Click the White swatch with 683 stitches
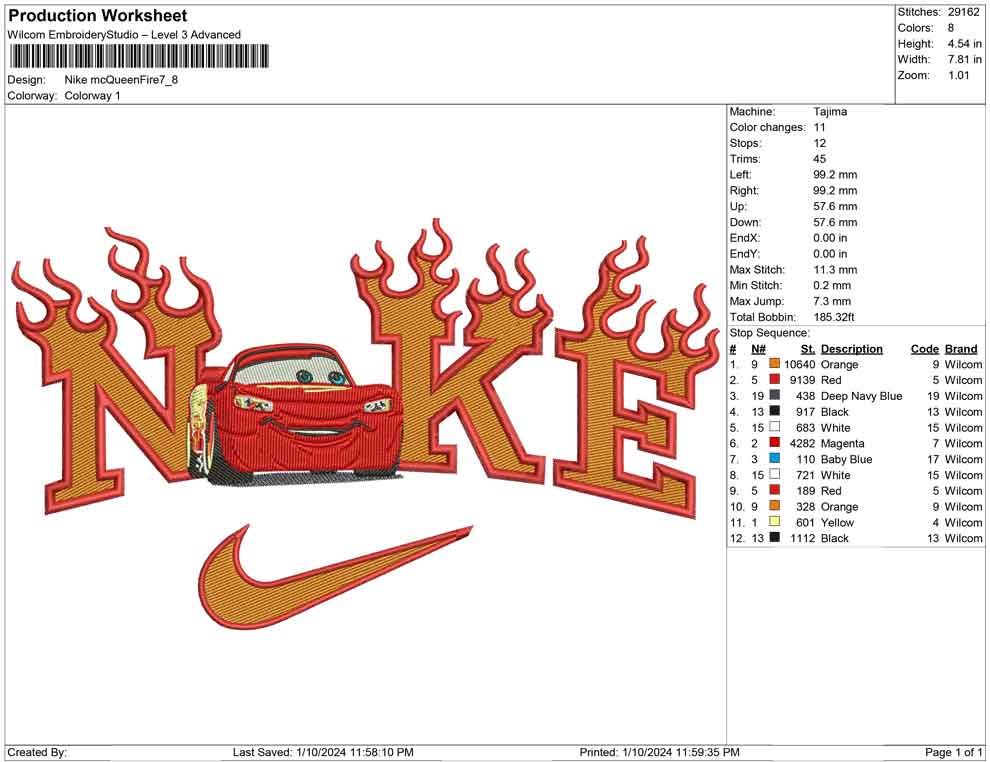 pyautogui.click(x=774, y=427)
